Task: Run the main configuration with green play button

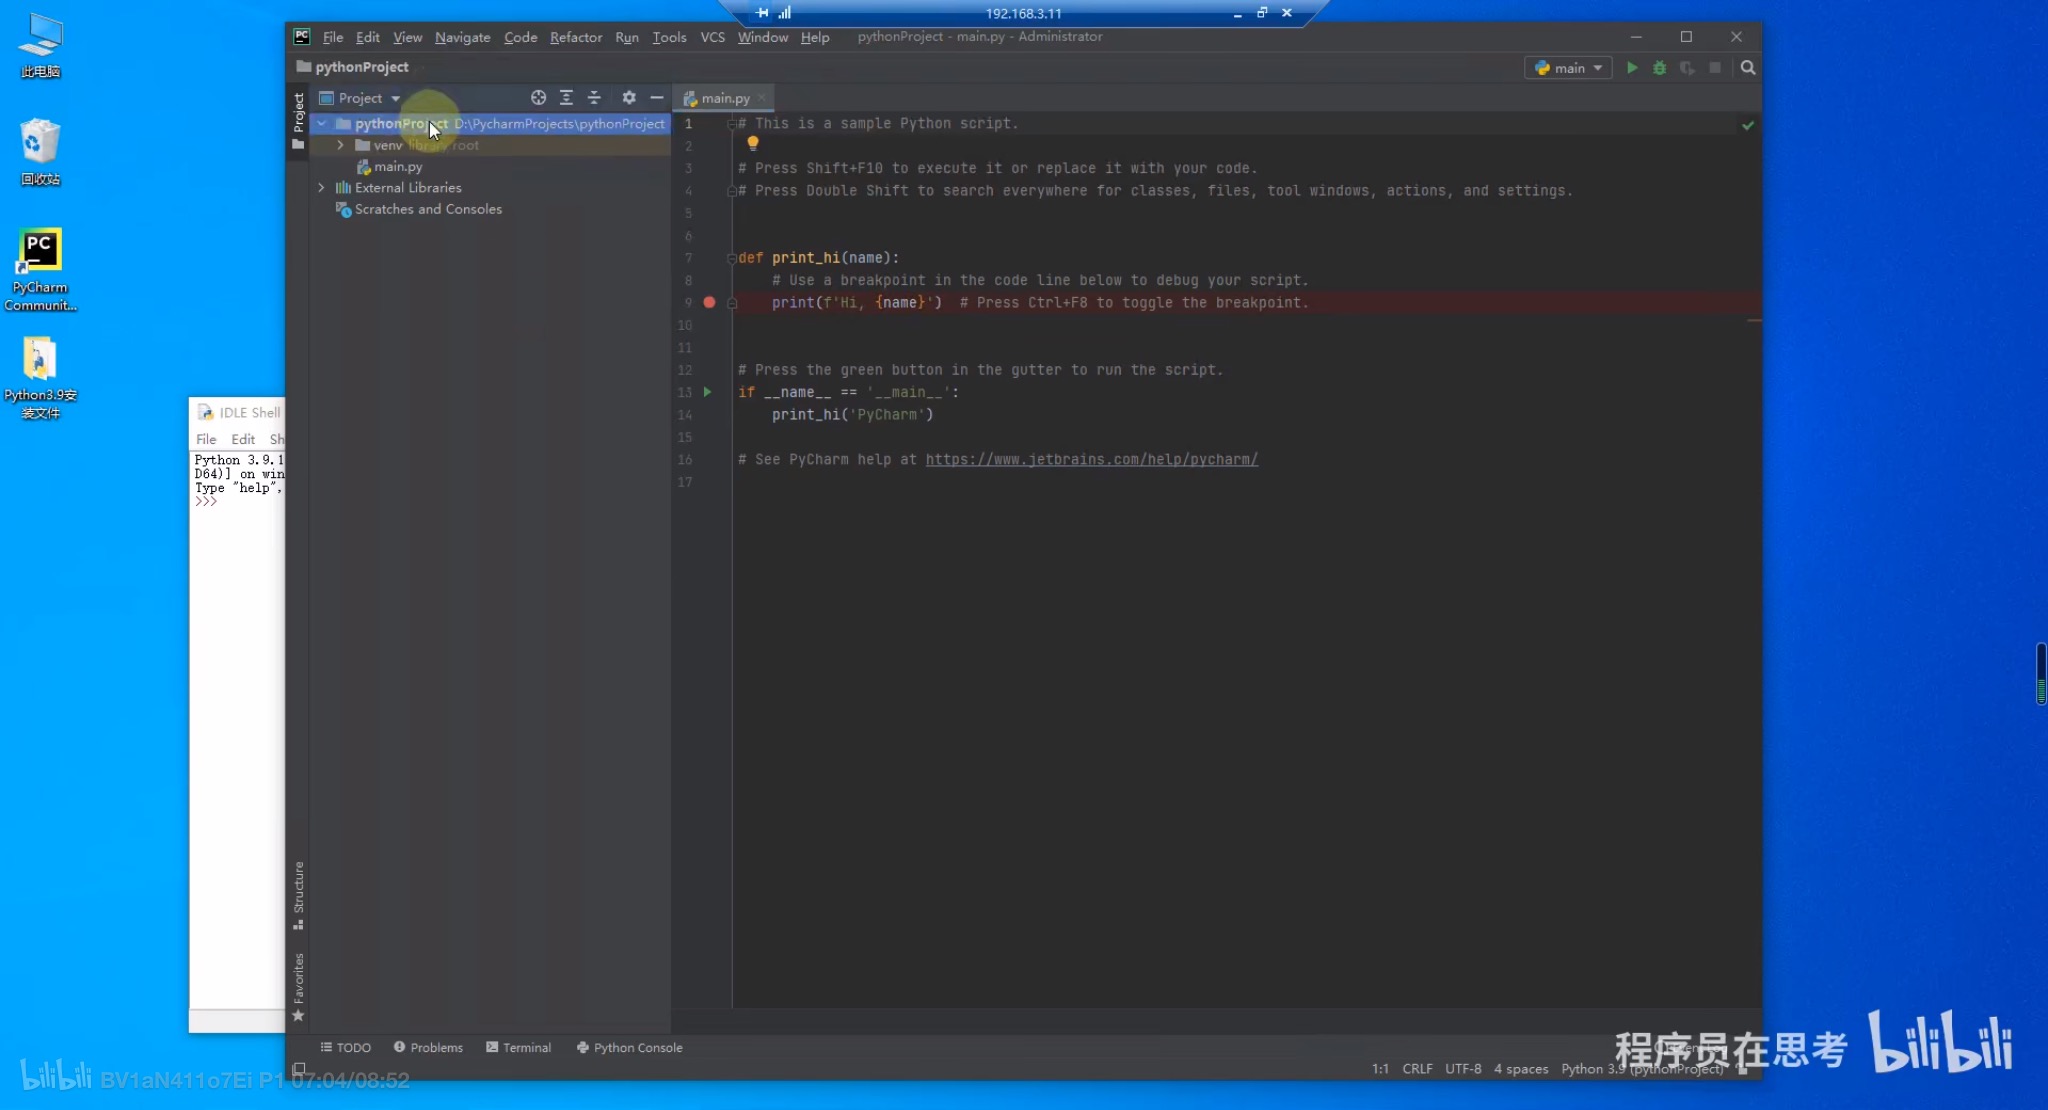Action: [x=1632, y=68]
